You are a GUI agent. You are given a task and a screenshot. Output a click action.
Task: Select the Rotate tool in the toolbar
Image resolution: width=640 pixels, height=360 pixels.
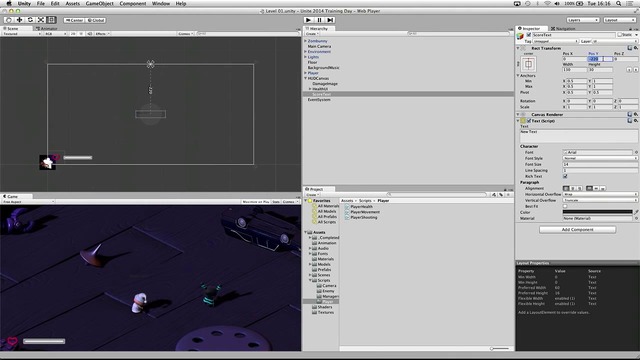tap(30, 20)
